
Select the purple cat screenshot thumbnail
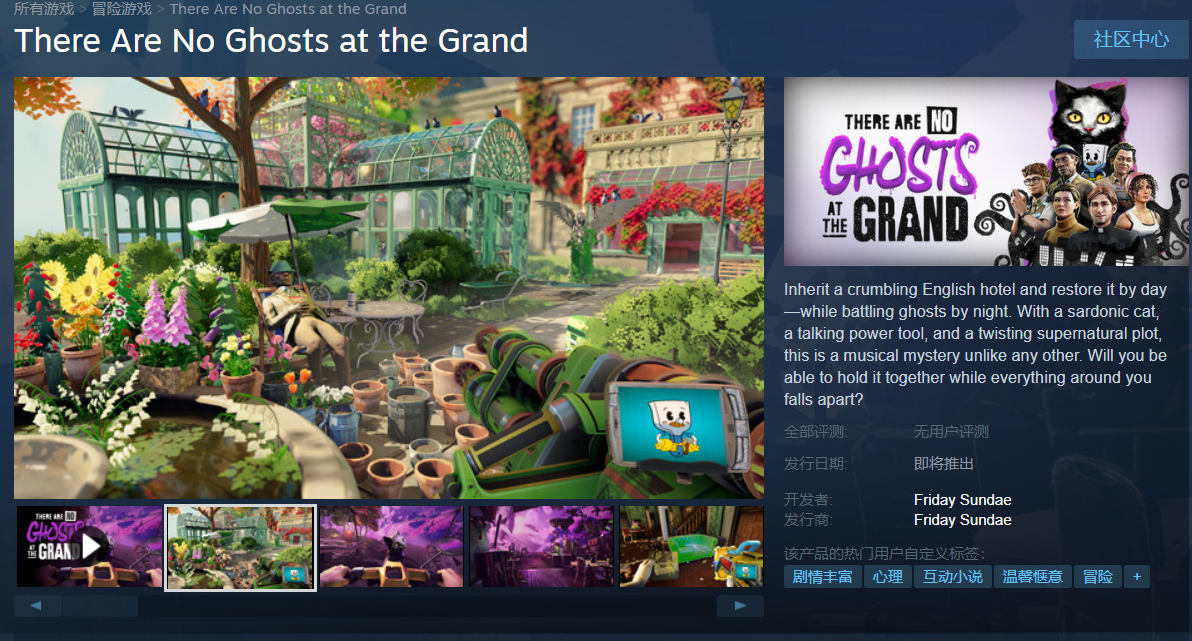392,547
